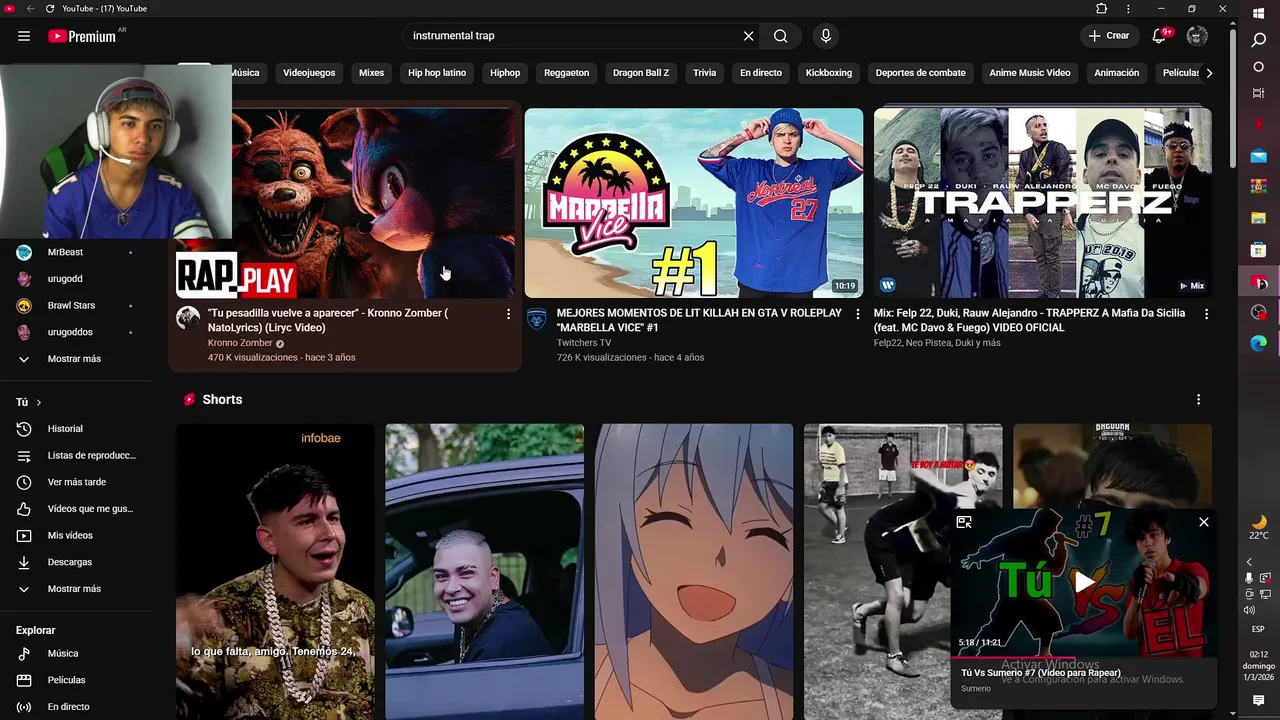Open Marbella Vice #1 thumbnail
Viewport: 1280px width, 720px height.
click(x=694, y=203)
